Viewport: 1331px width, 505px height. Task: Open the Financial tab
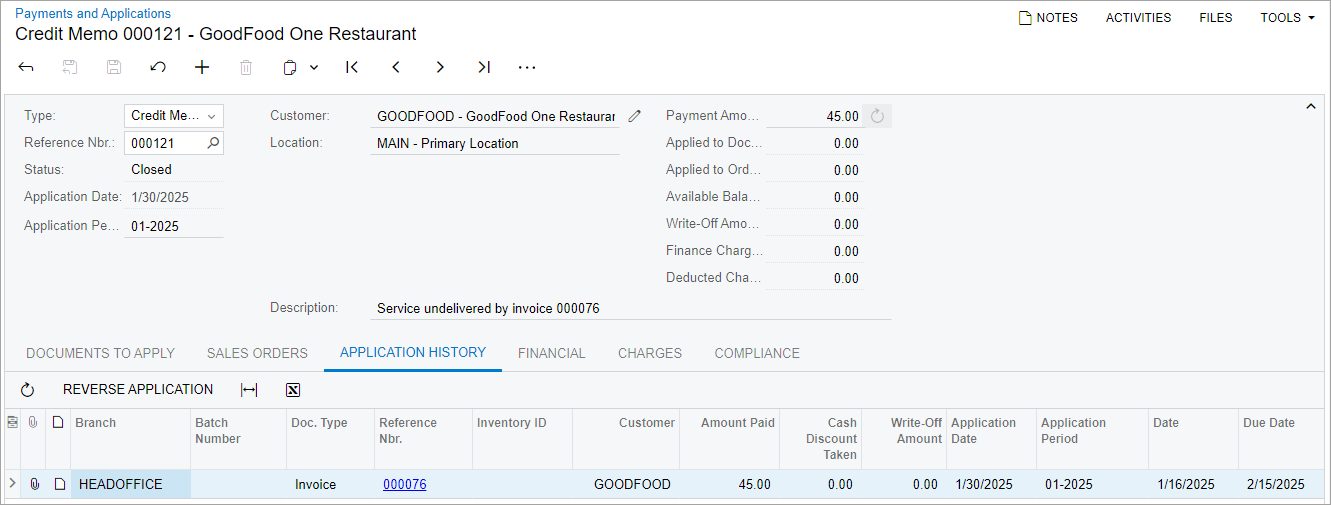click(551, 353)
